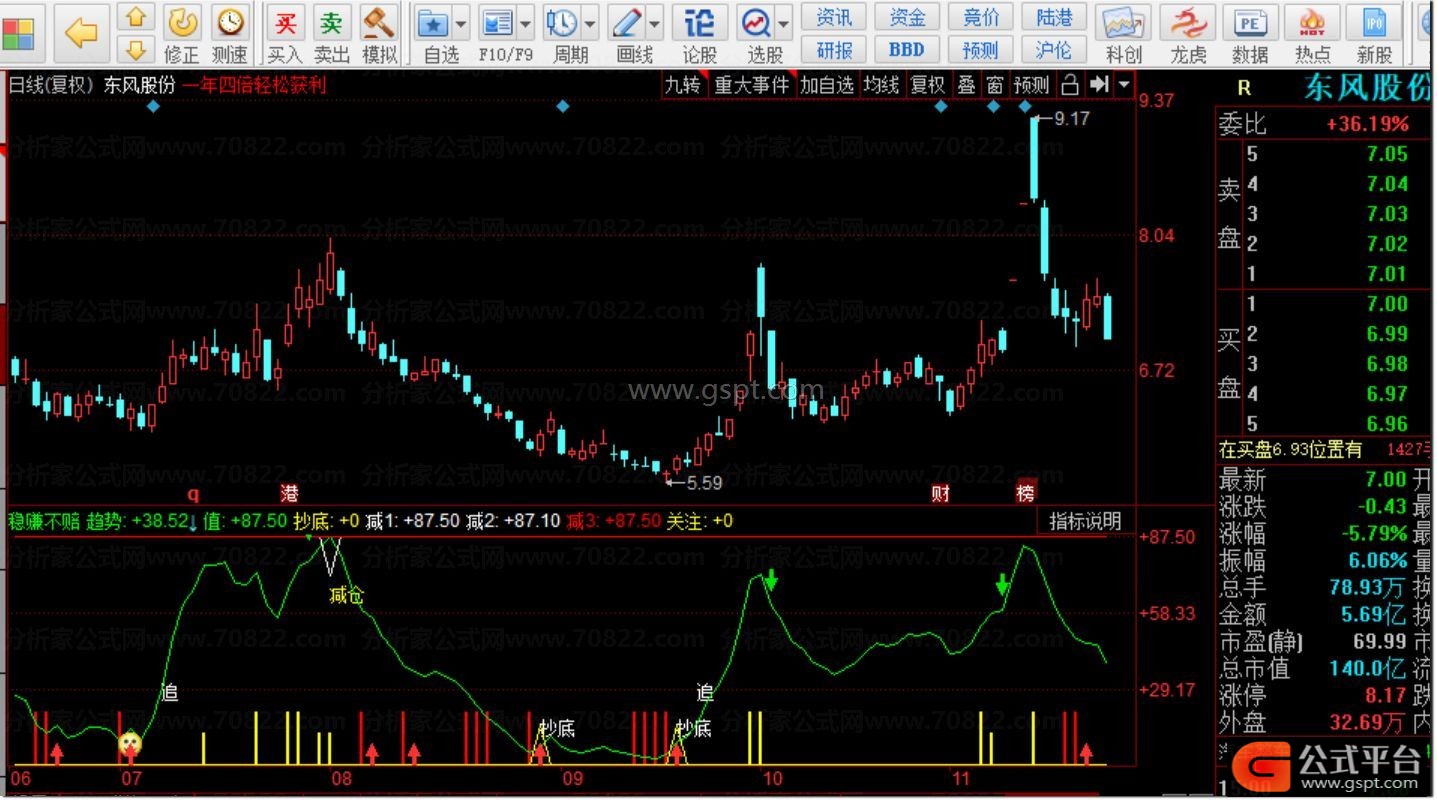Open the 科创 chart icon
The height and width of the screenshot is (800, 1437).
(x=1123, y=22)
